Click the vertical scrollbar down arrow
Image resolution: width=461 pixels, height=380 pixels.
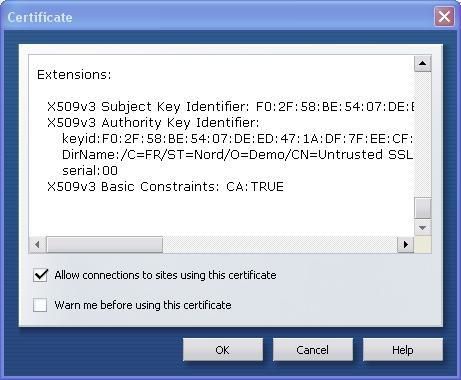coord(422,228)
